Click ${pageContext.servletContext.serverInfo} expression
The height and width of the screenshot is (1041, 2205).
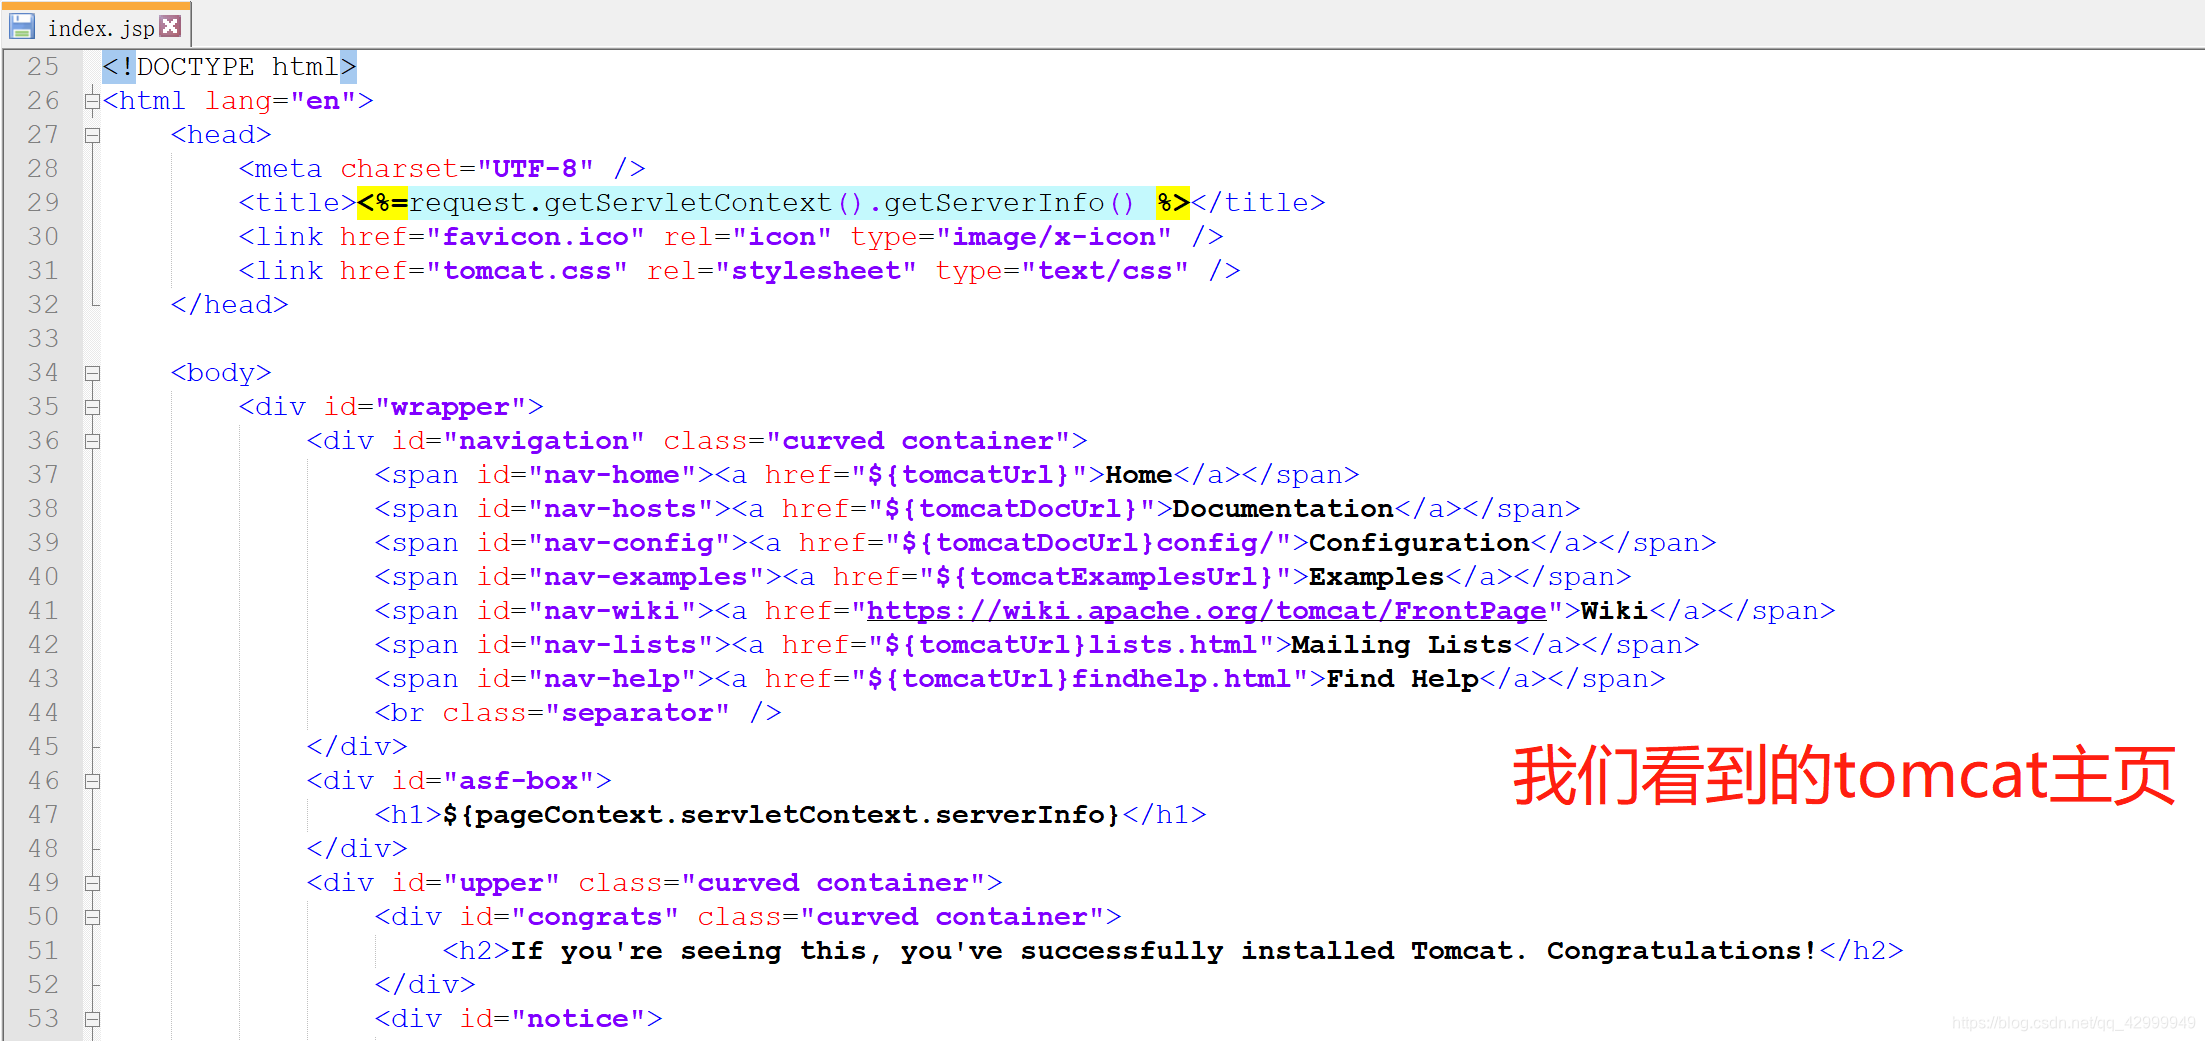click(x=781, y=815)
